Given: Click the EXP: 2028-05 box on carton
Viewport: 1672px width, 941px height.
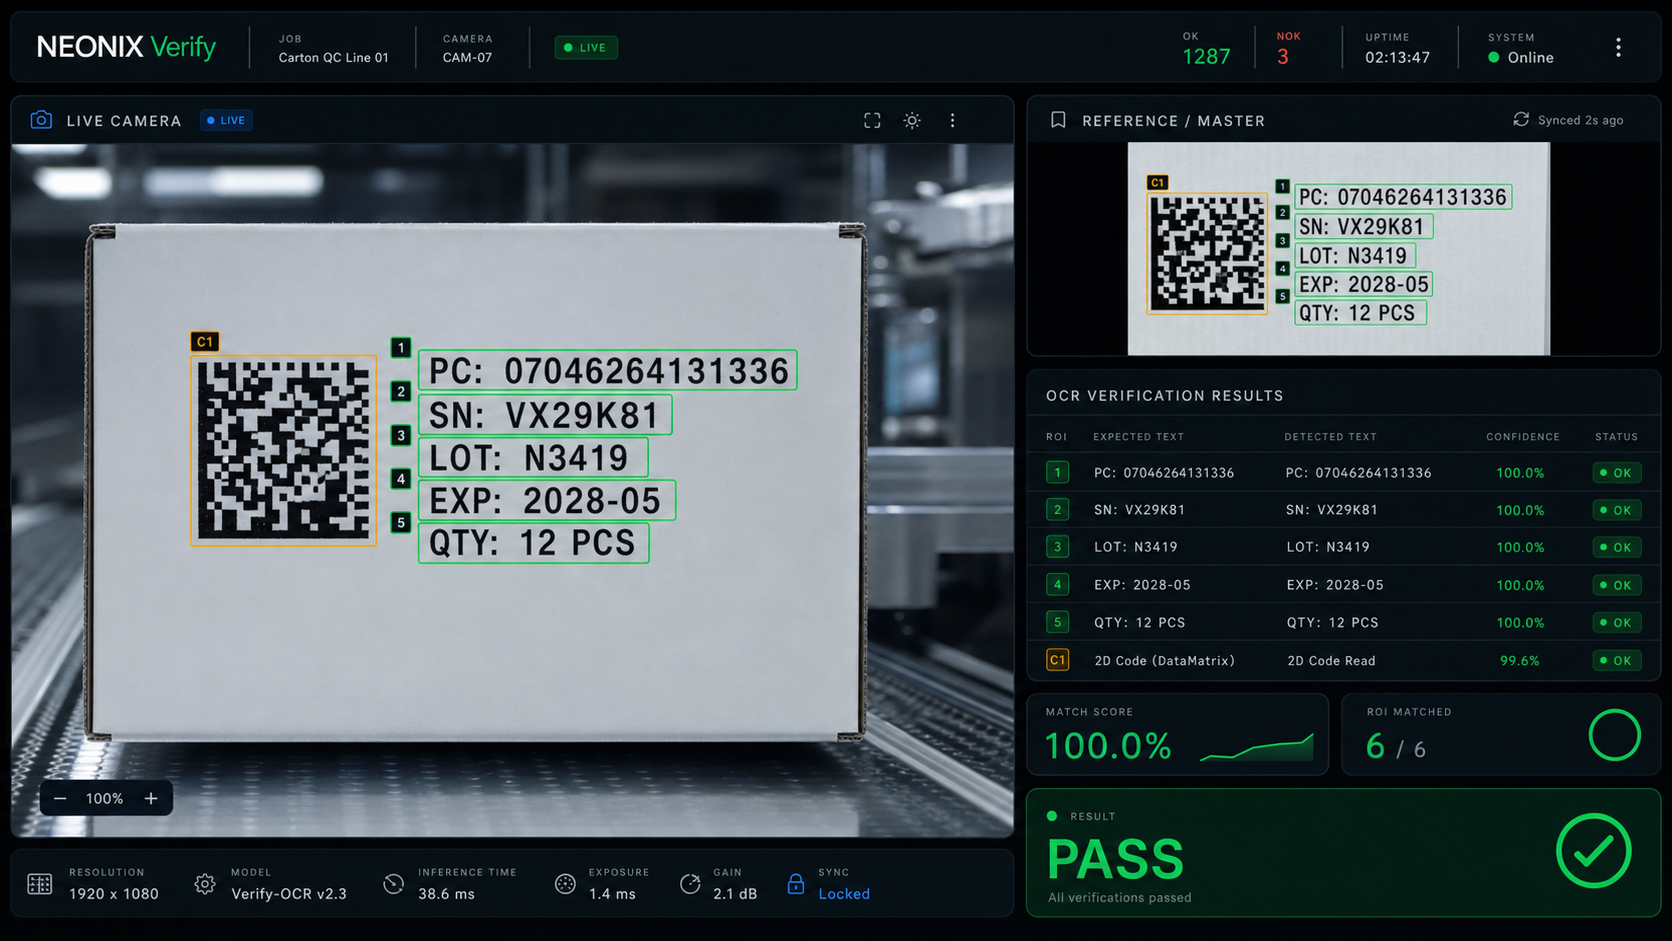Looking at the screenshot, I should point(546,500).
